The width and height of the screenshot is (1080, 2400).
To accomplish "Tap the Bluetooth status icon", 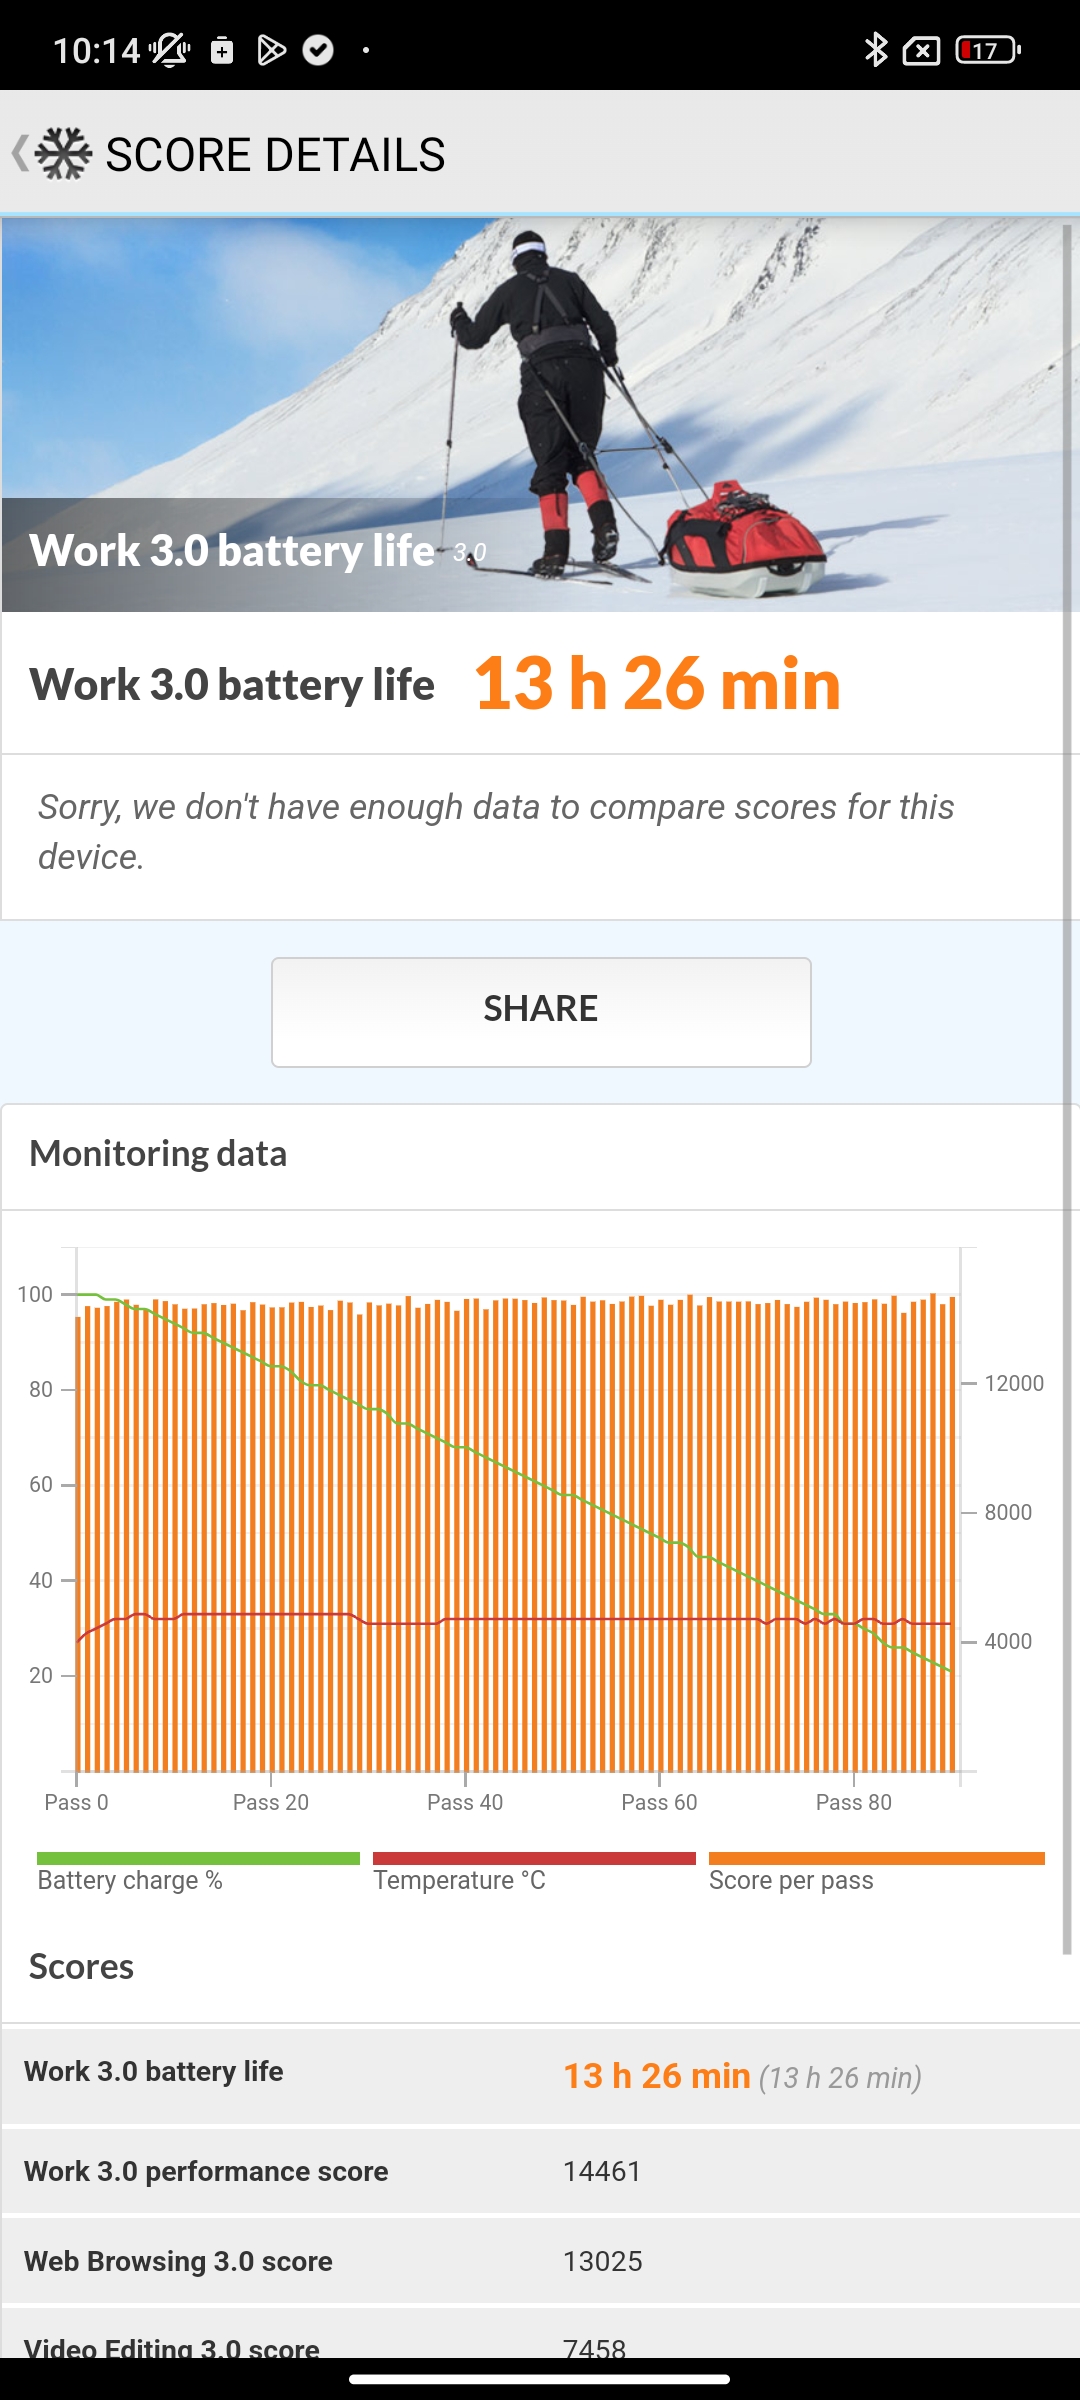I will pos(876,50).
